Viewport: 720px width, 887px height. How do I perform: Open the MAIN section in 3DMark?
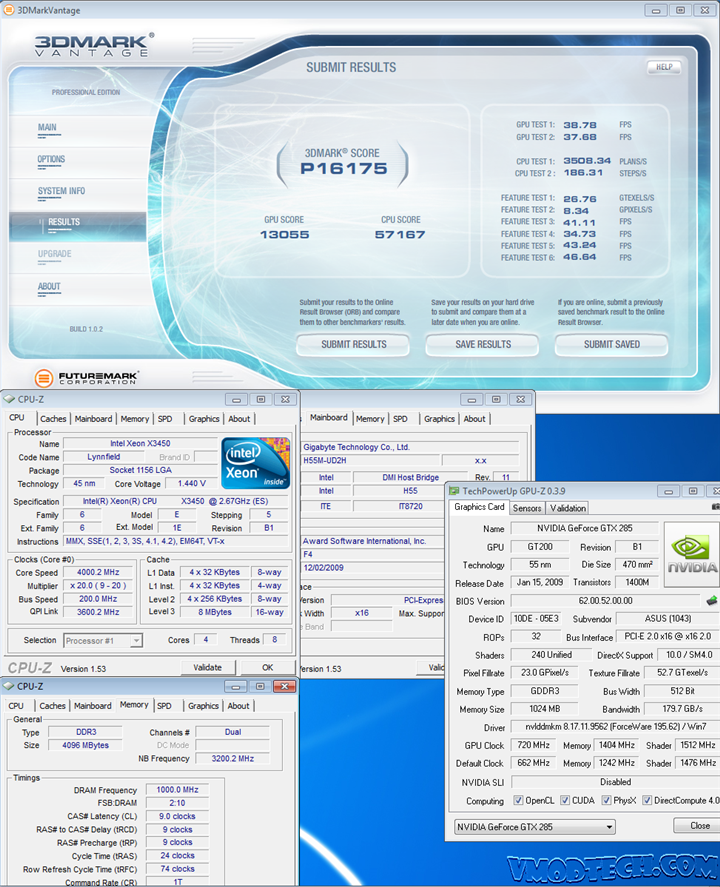point(47,128)
